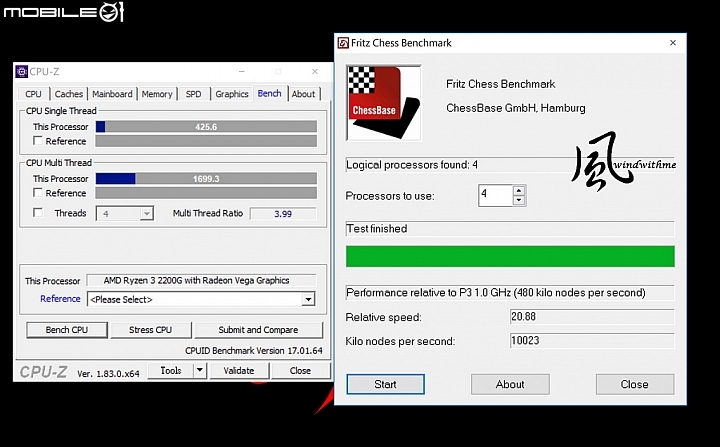The image size is (720, 447).
Task: Open the Caches tab
Action: (68, 94)
